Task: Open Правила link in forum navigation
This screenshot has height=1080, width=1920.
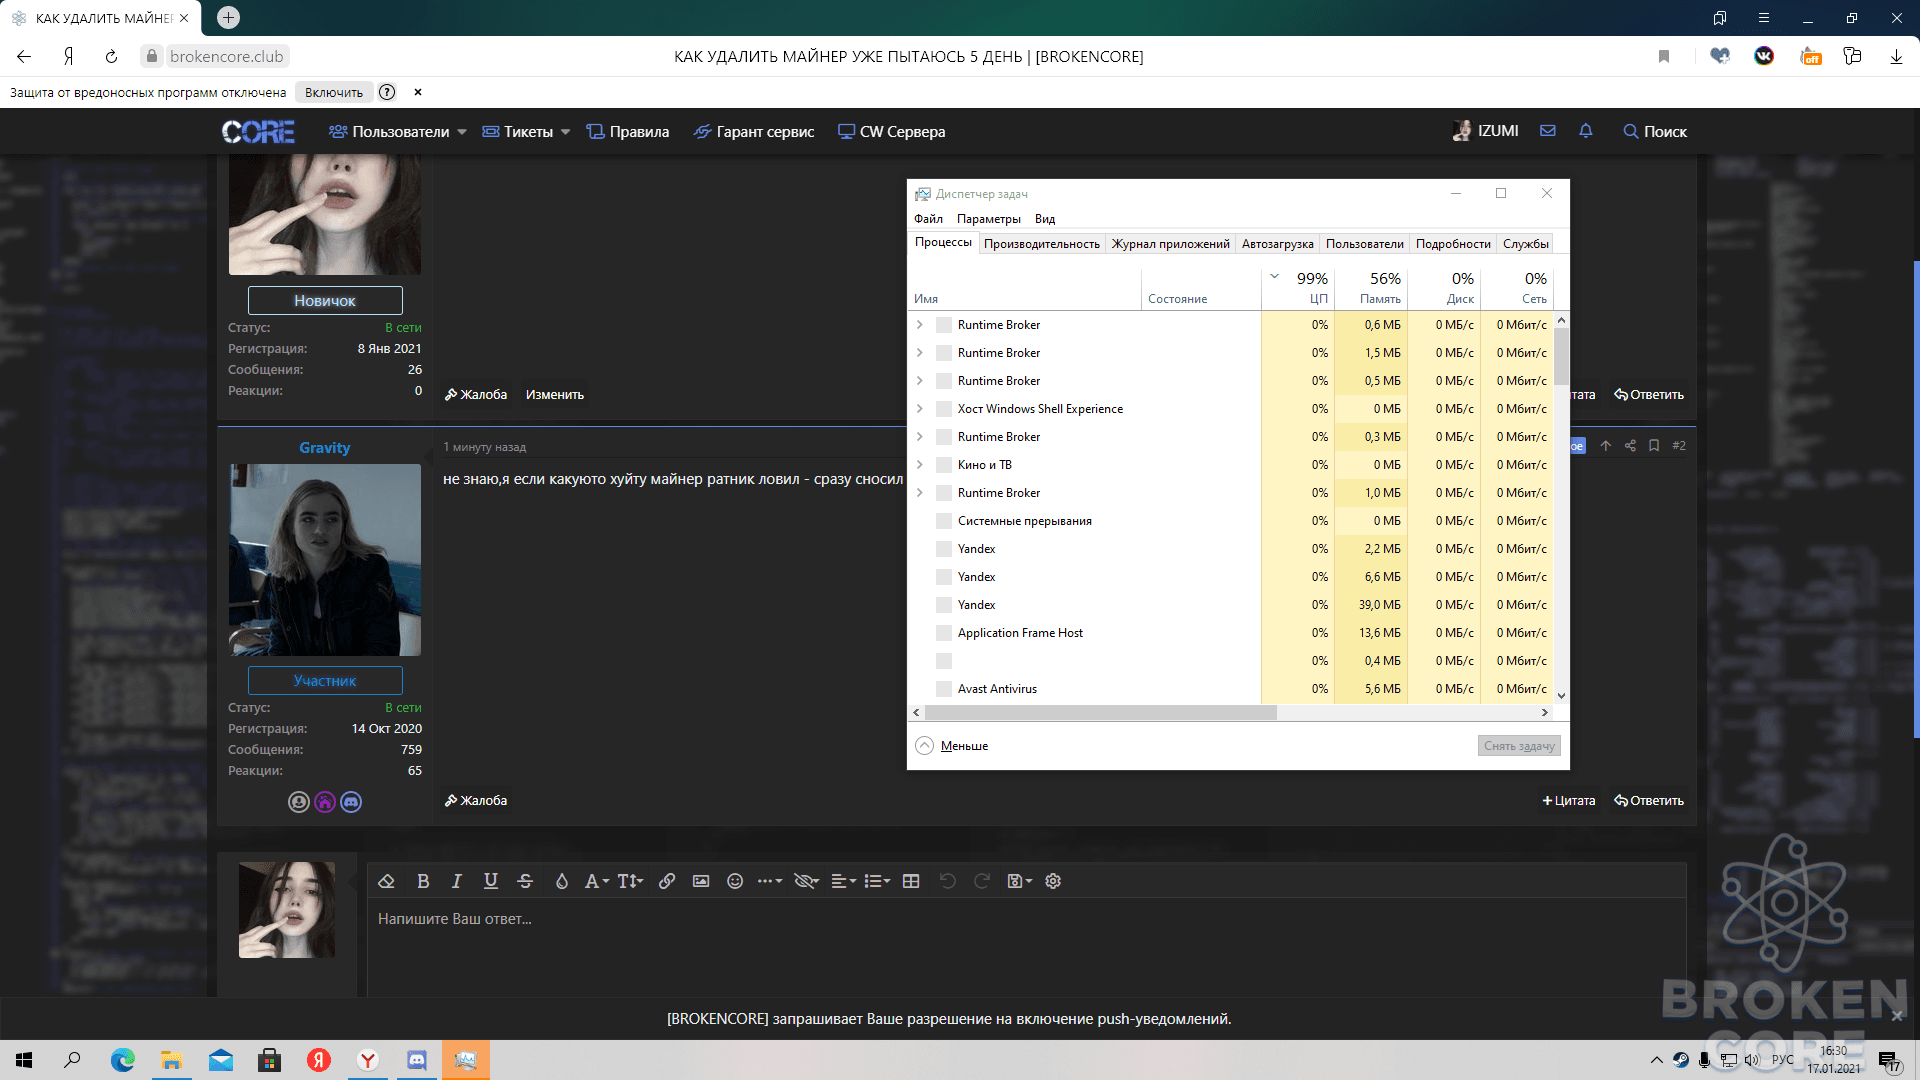Action: (628, 132)
